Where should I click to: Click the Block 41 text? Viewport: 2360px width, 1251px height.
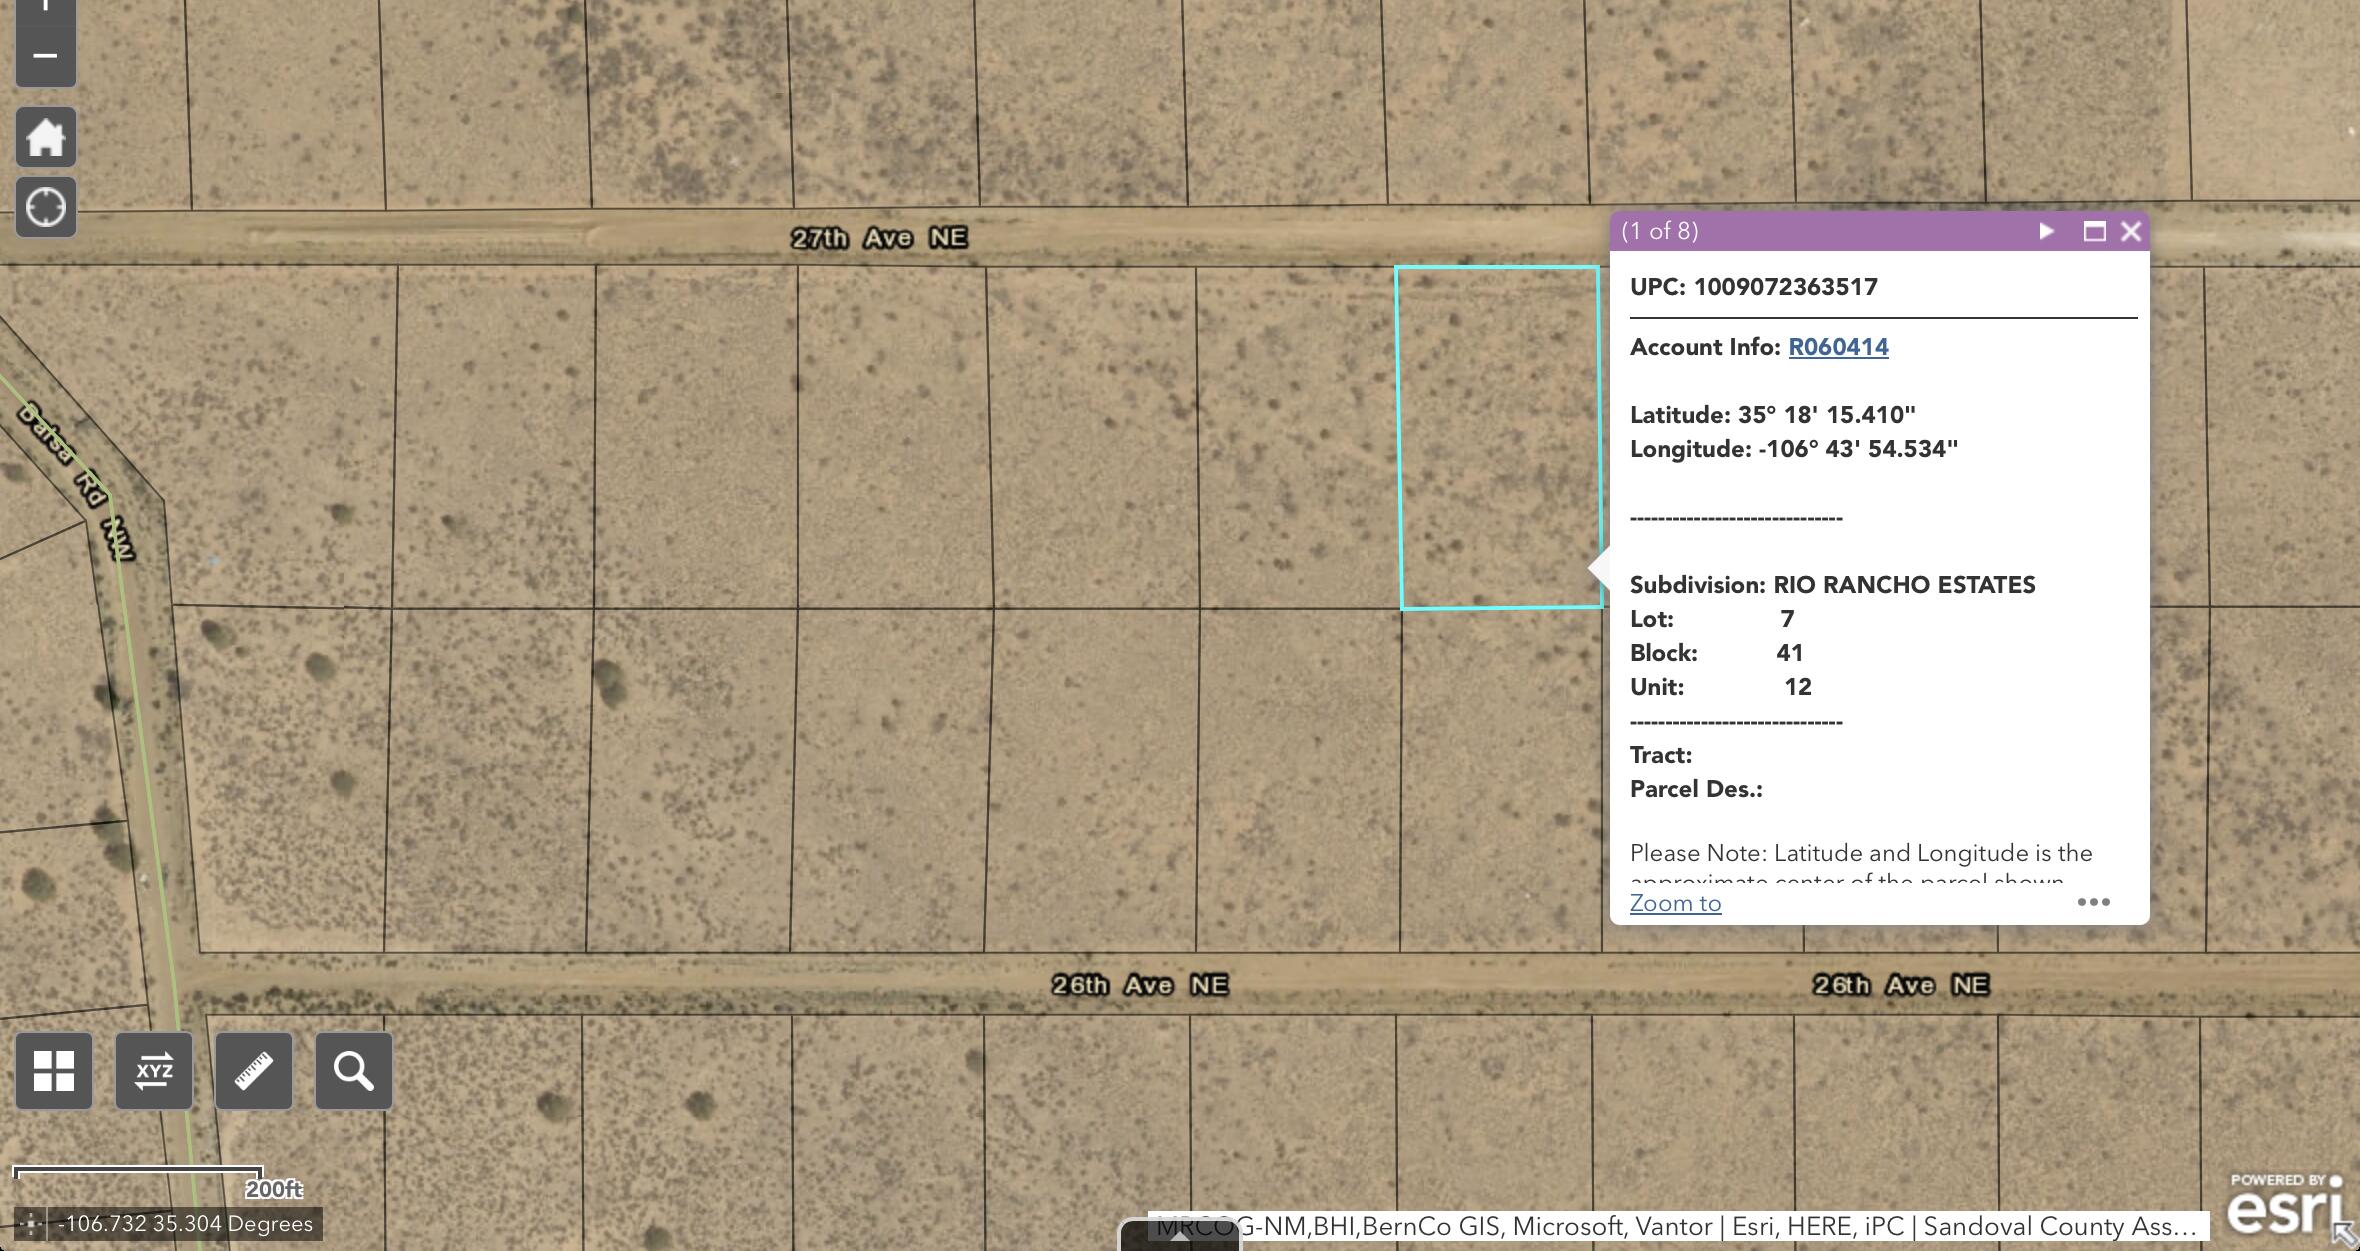pos(1717,653)
